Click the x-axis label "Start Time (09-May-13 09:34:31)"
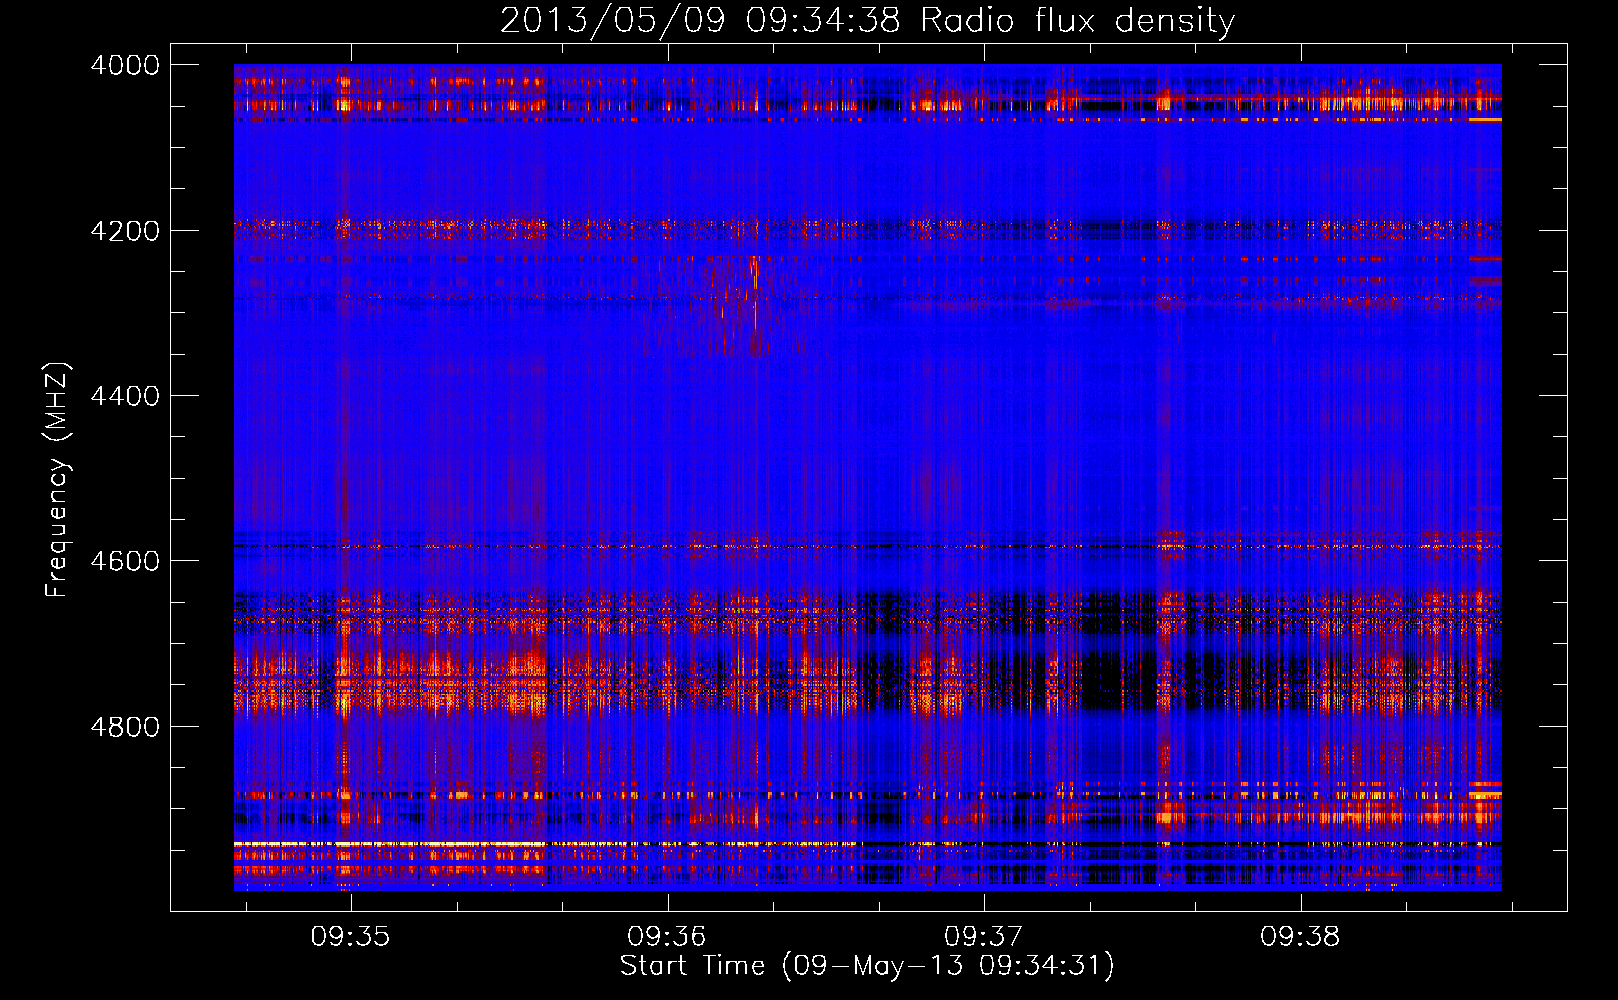Image resolution: width=1618 pixels, height=1000 pixels. [x=867, y=966]
